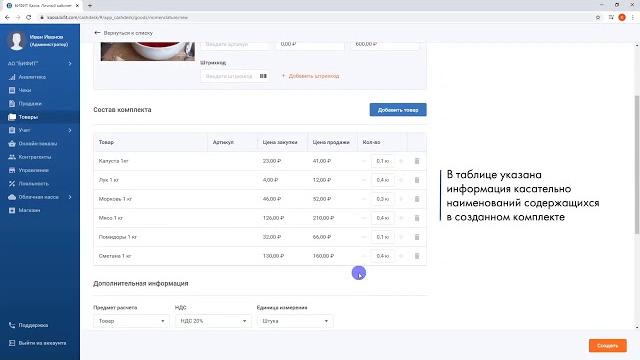Click the 0,00 ₽ price field
Viewport: 640px width, 360px height.
click(310, 44)
